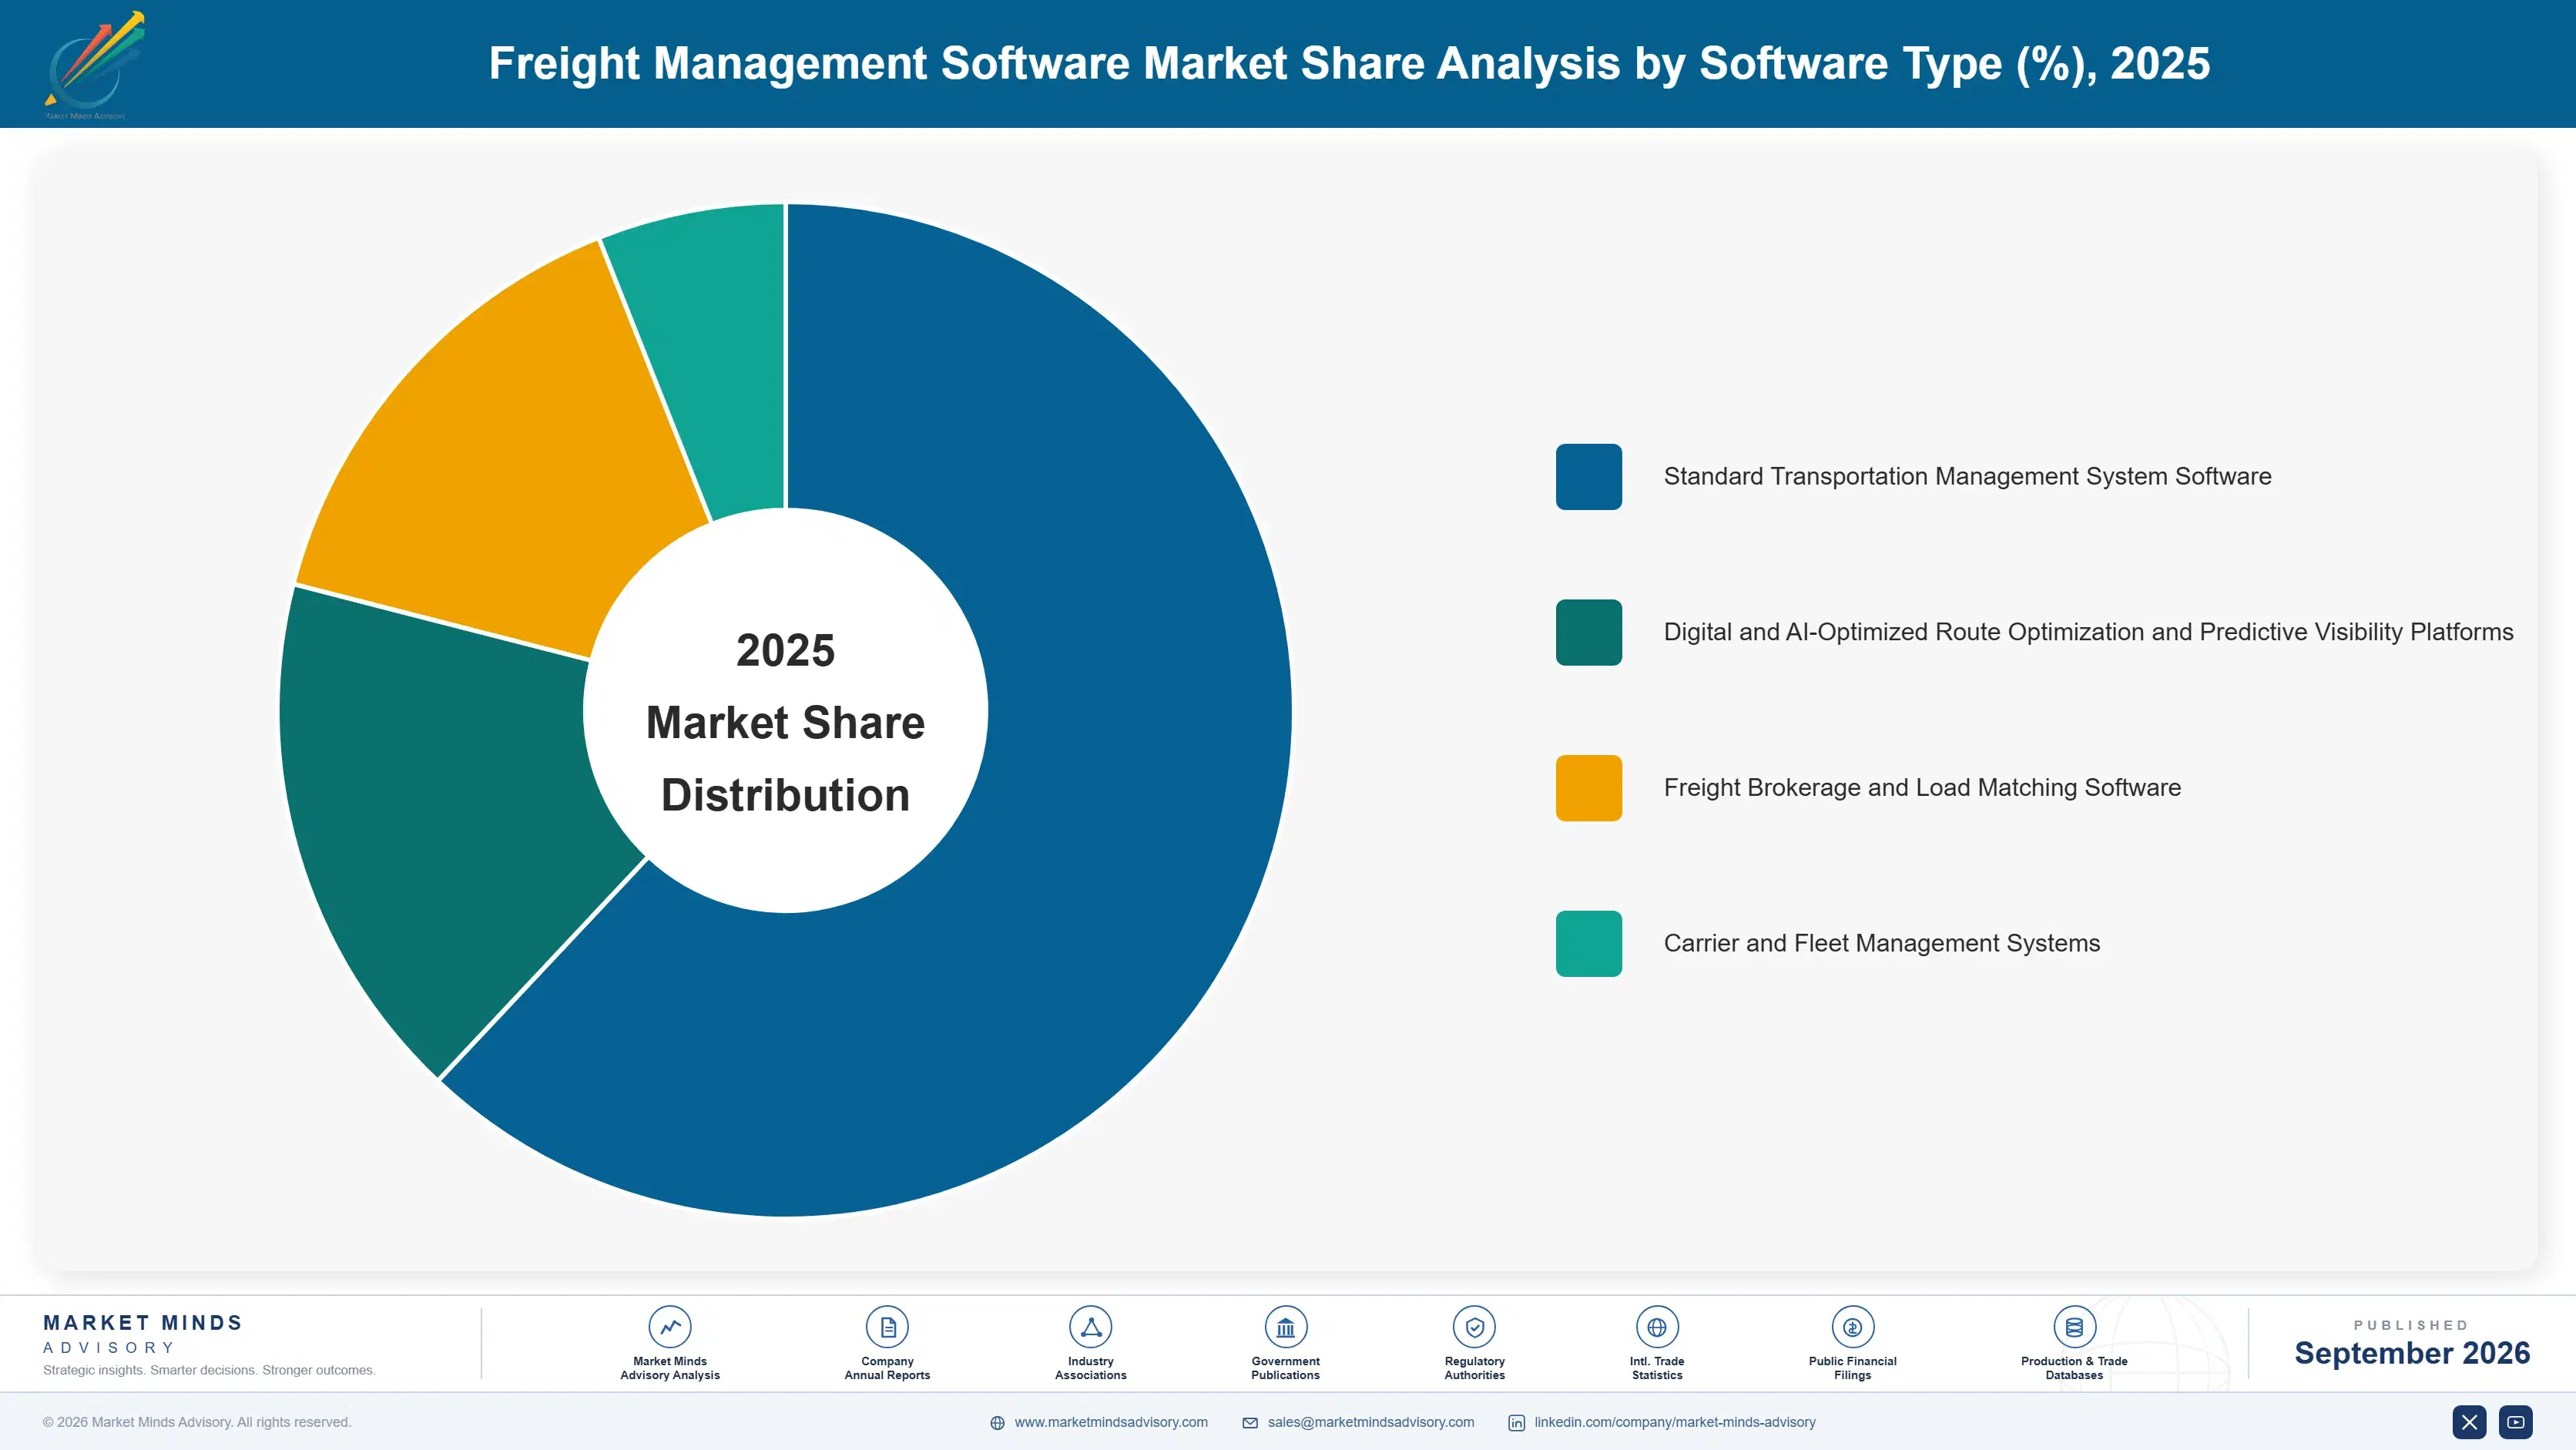Click the dark green Digital and AI-Optimized legend swatch

coord(1589,632)
